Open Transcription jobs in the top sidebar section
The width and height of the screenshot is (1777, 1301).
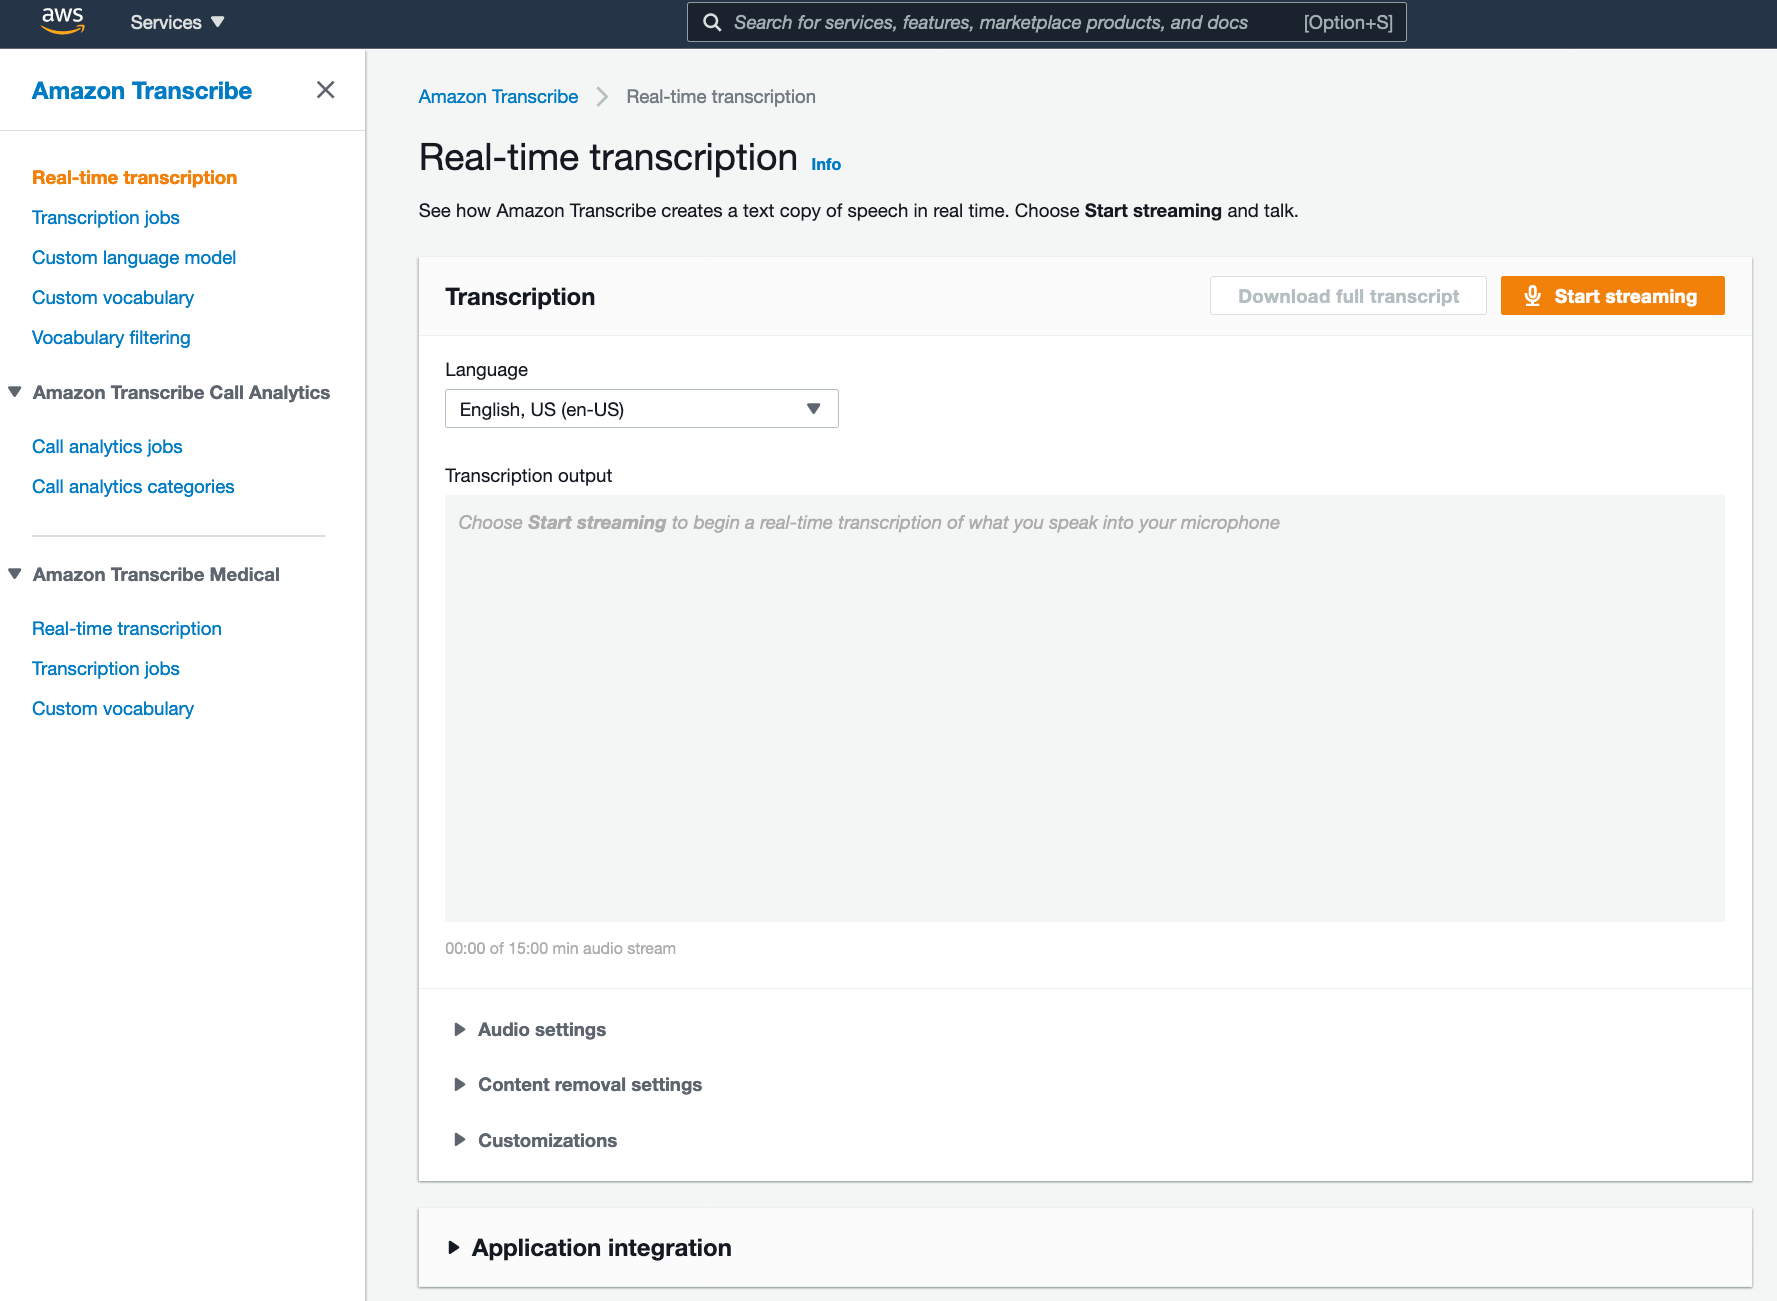click(106, 217)
